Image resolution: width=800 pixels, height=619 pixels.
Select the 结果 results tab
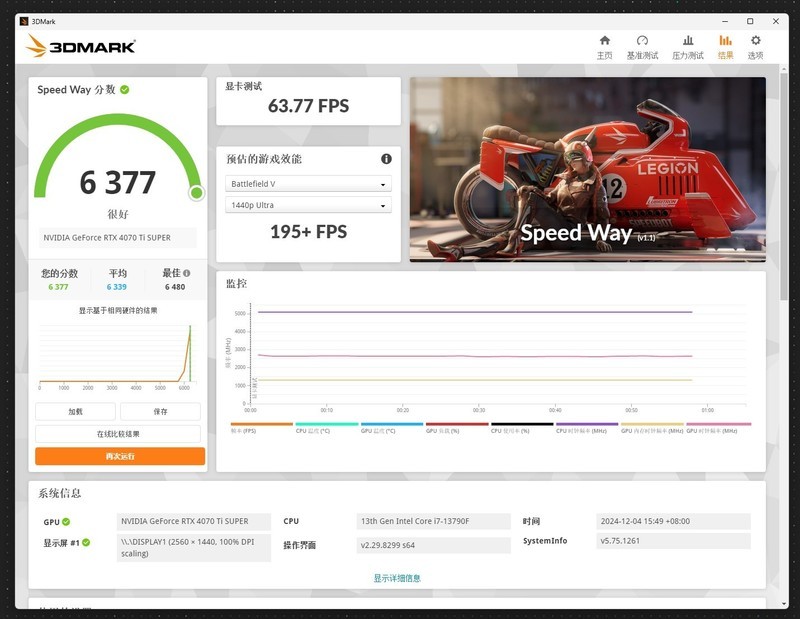[x=725, y=47]
